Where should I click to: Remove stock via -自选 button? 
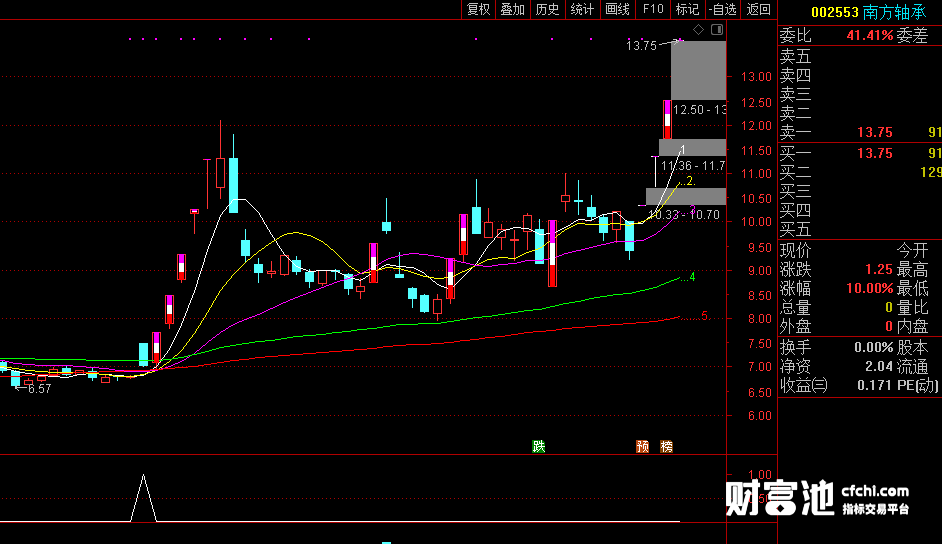[x=723, y=9]
